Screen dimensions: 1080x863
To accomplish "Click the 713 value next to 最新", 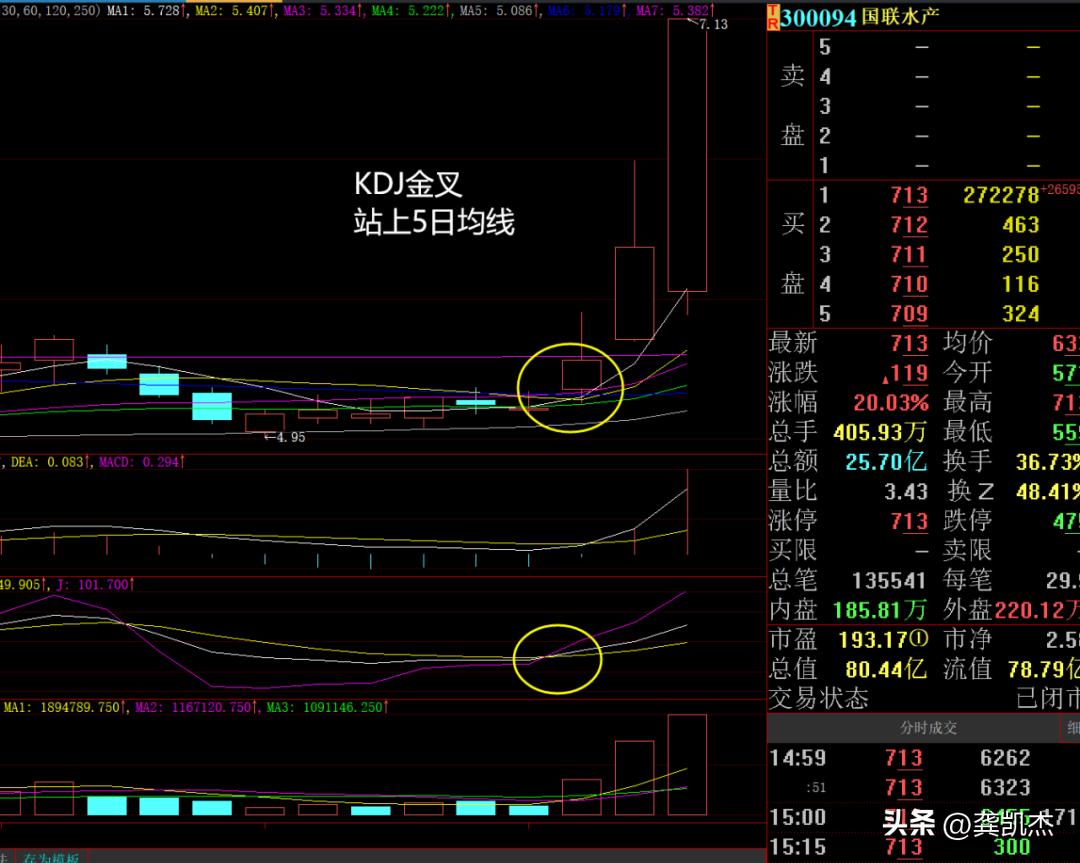I will click(x=909, y=343).
